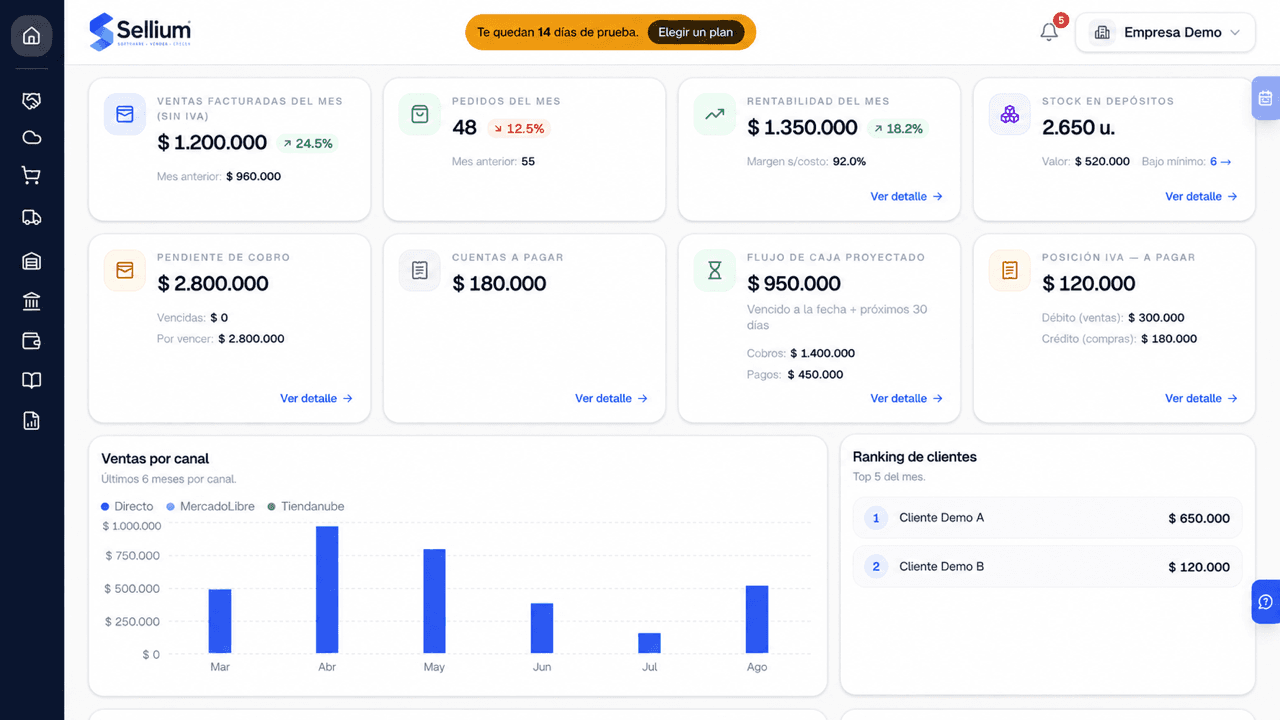
Task: Open the handshake icon in sidebar
Action: click(x=31, y=101)
